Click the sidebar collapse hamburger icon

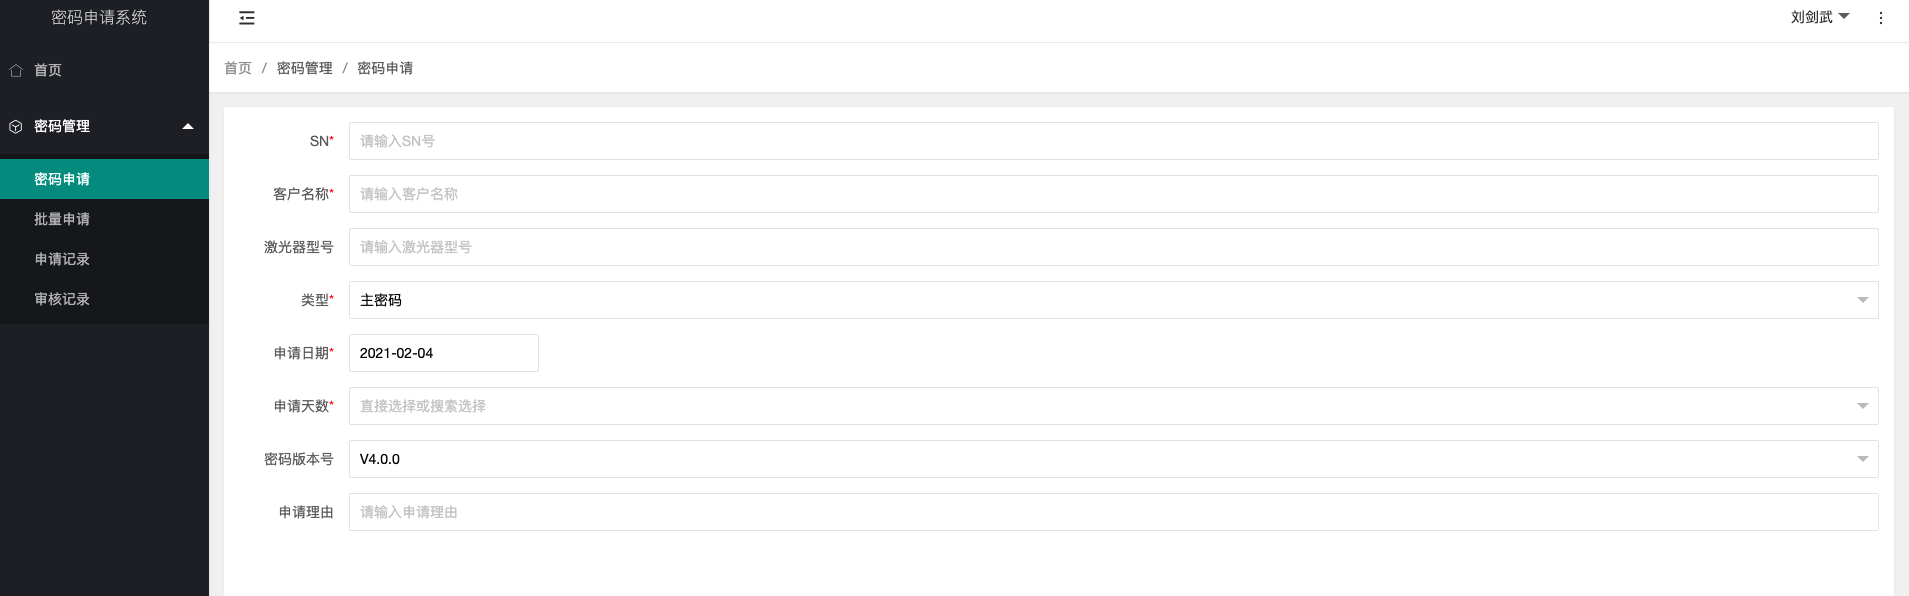click(247, 18)
